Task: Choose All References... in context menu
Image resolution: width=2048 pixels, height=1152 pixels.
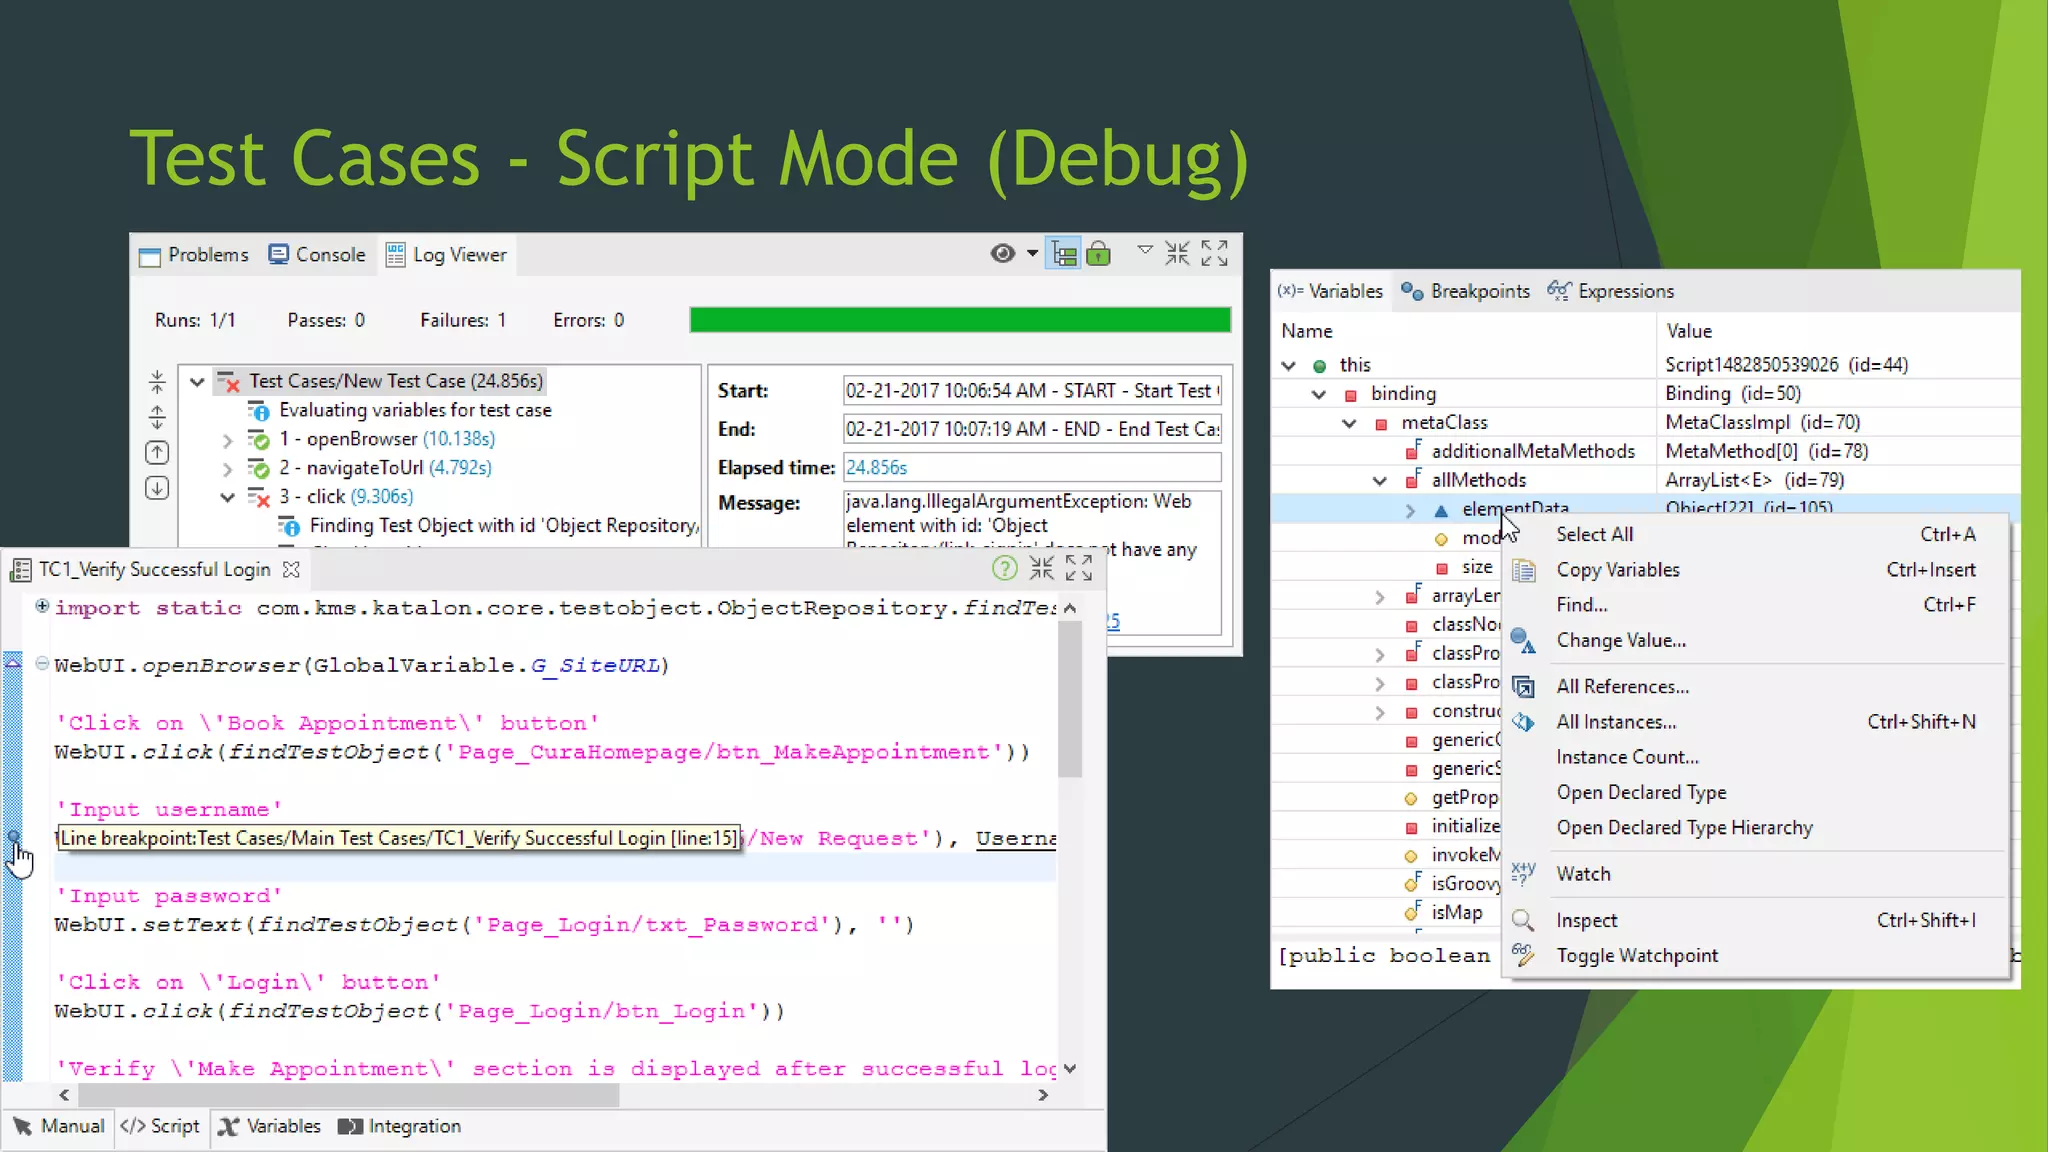Action: pyautogui.click(x=1758, y=687)
